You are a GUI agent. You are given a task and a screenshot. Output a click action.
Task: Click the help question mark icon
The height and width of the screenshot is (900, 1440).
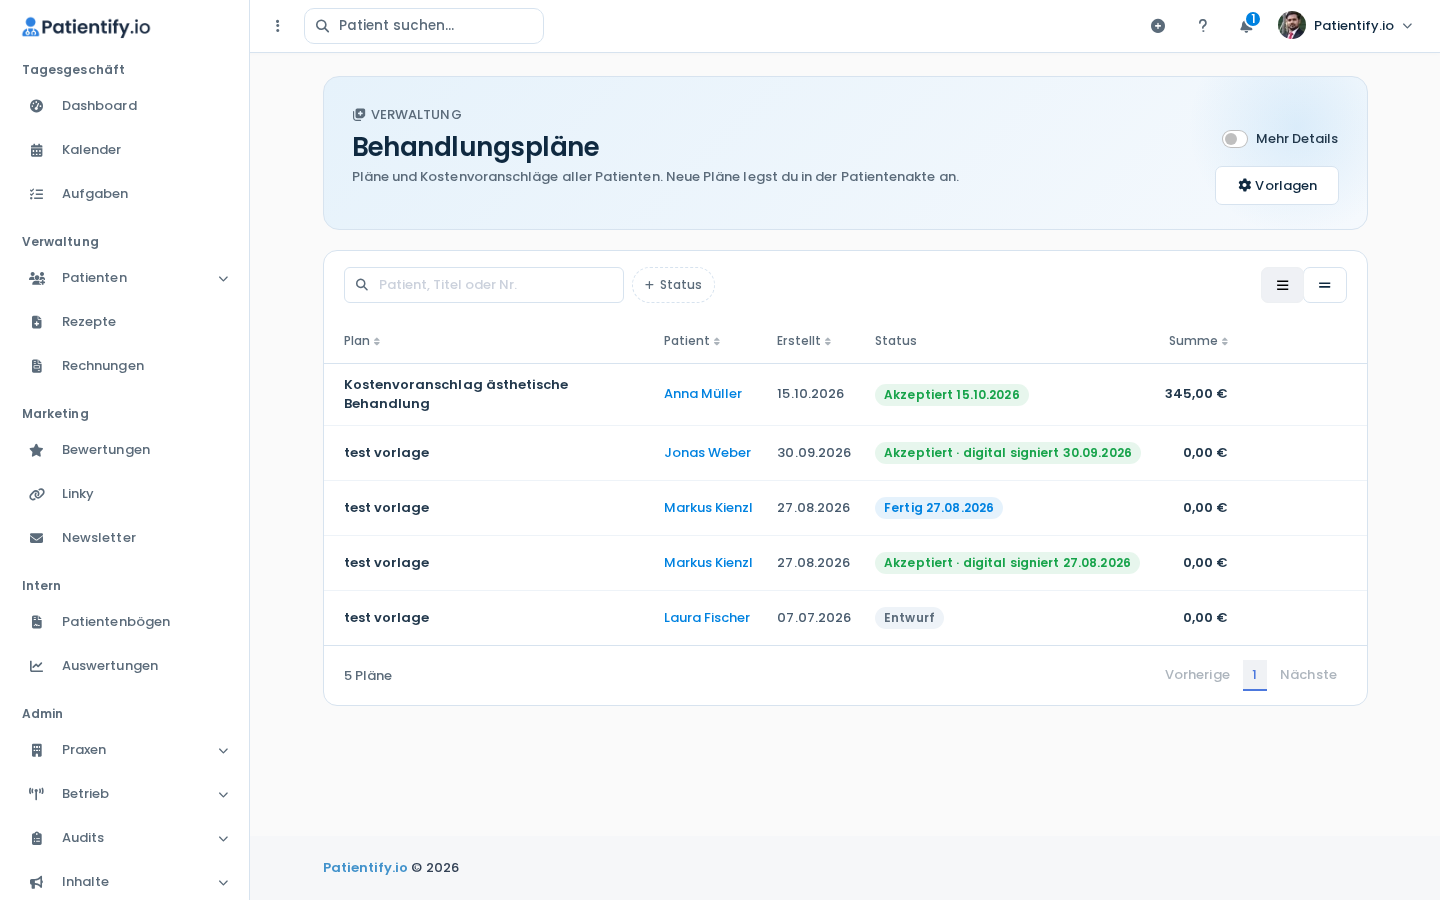click(1203, 26)
